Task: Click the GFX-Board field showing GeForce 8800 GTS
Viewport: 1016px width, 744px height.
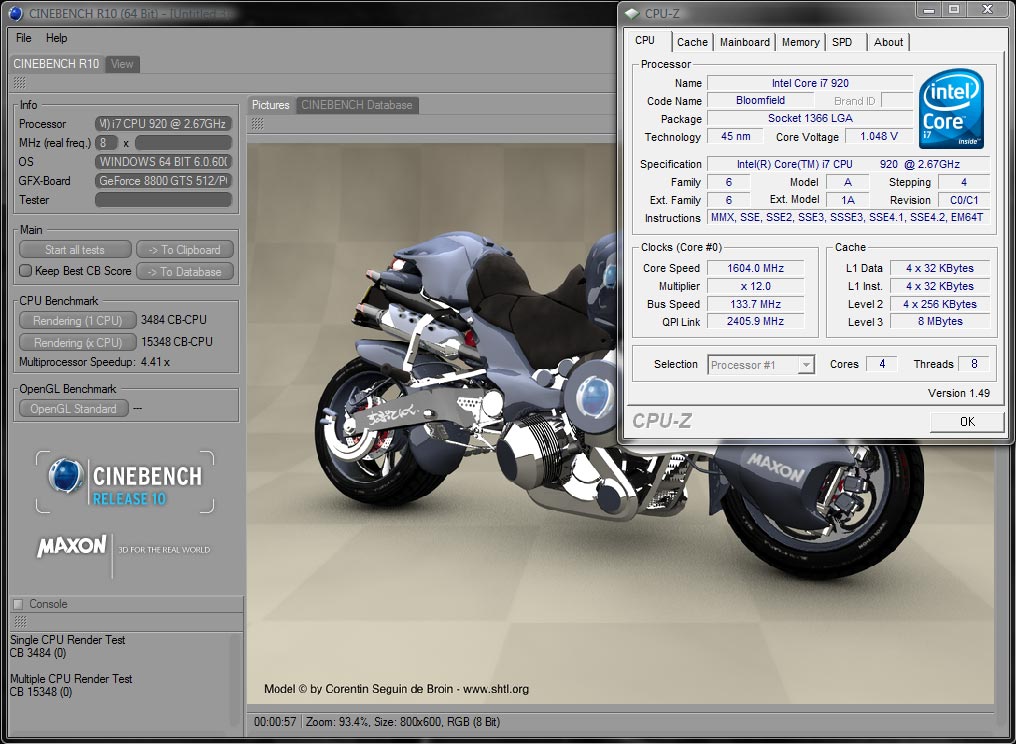Action: coord(163,181)
